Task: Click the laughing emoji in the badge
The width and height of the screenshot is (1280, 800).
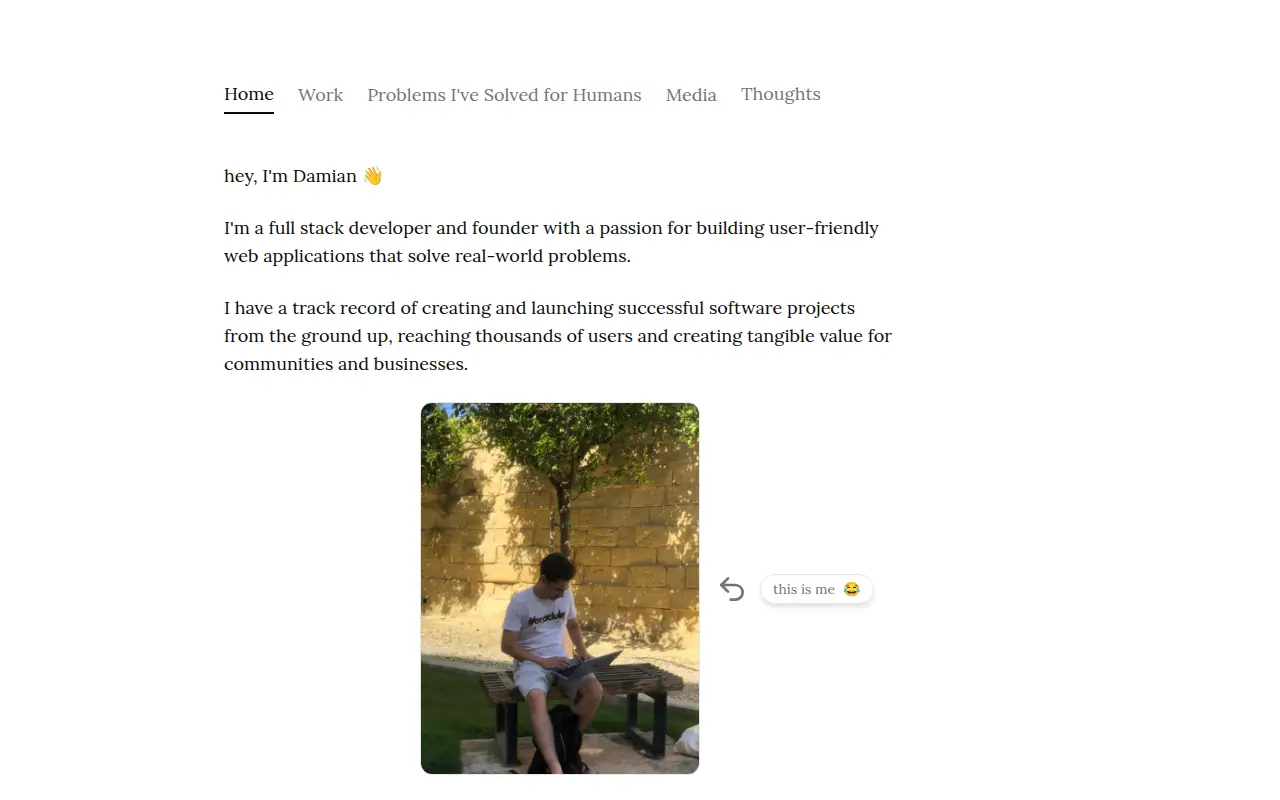Action: [x=851, y=589]
